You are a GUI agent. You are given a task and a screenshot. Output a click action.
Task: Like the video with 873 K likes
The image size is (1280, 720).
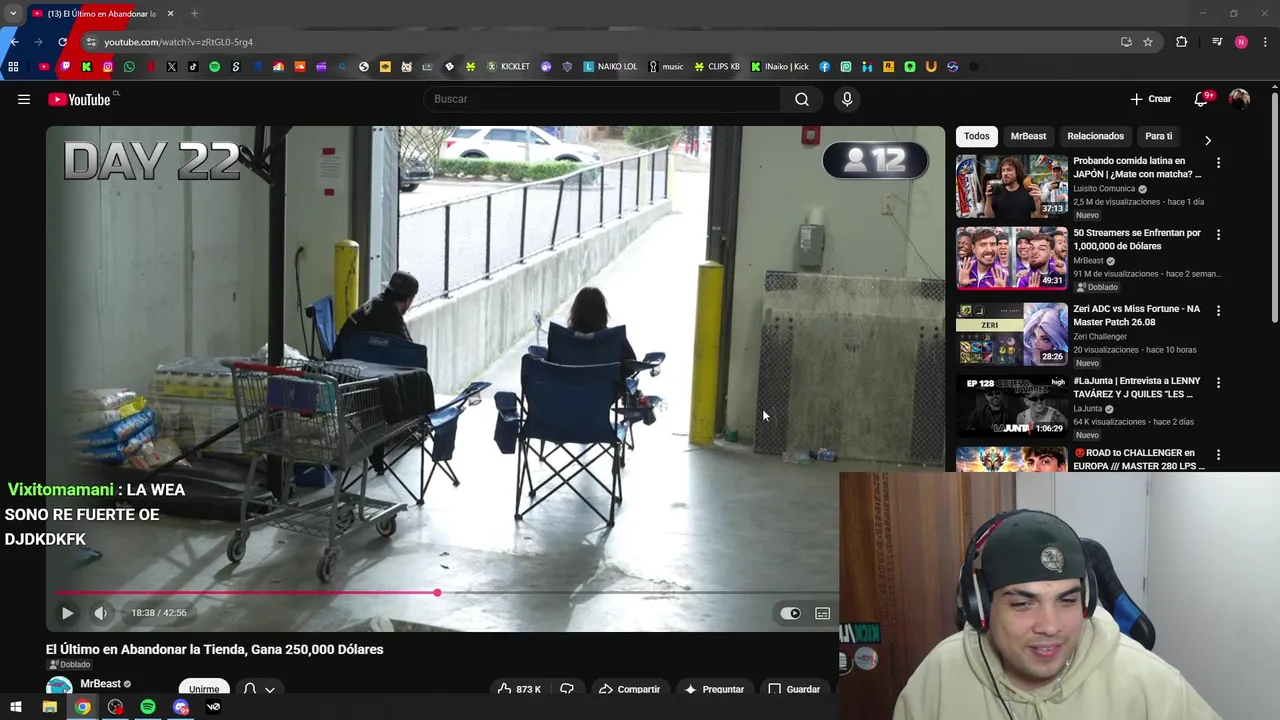coord(519,689)
